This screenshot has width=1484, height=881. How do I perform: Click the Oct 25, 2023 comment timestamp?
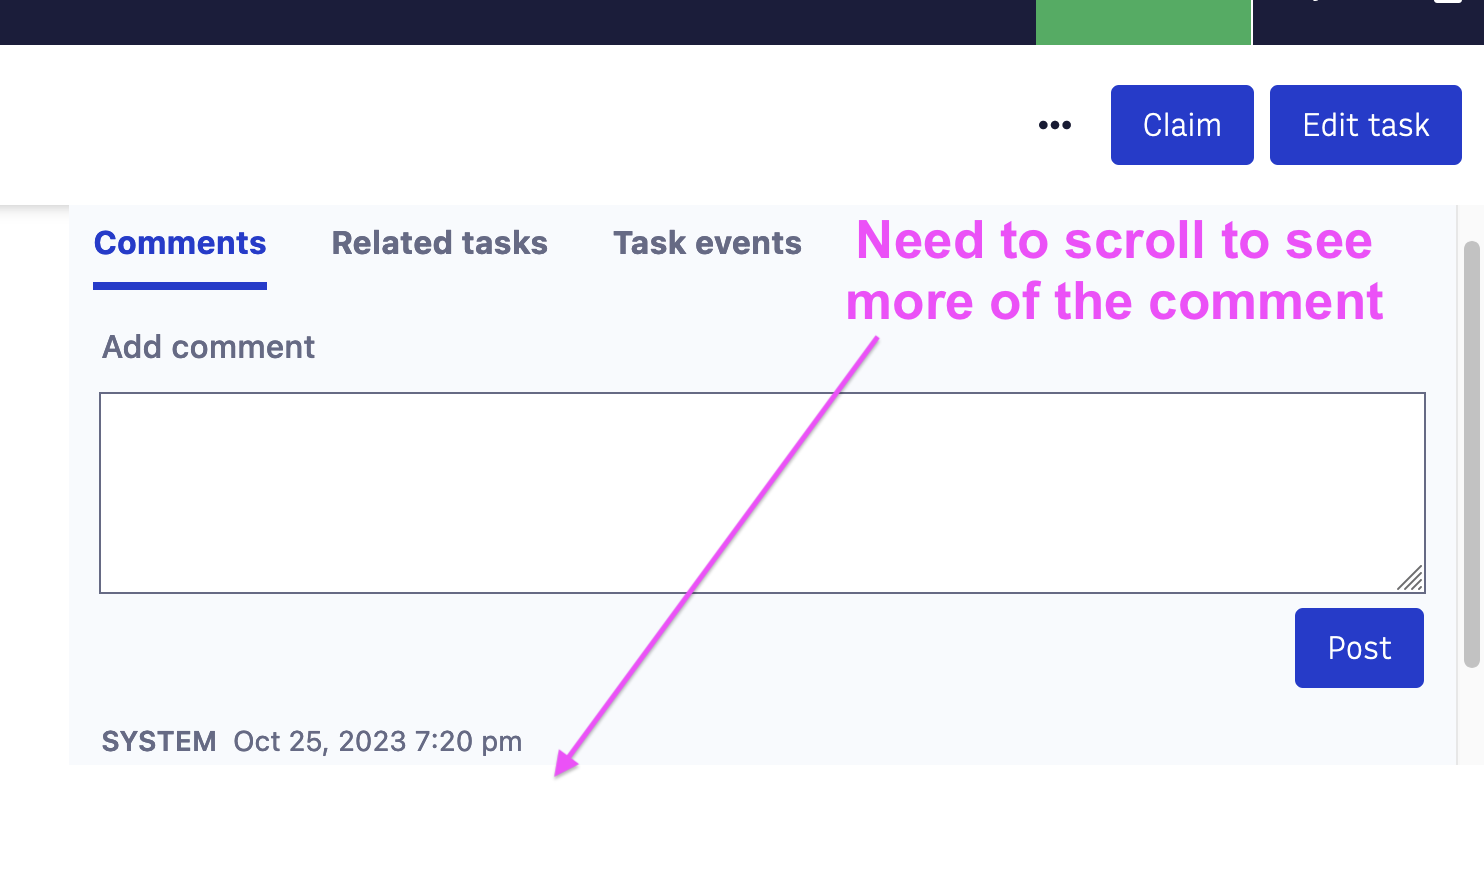click(x=378, y=741)
